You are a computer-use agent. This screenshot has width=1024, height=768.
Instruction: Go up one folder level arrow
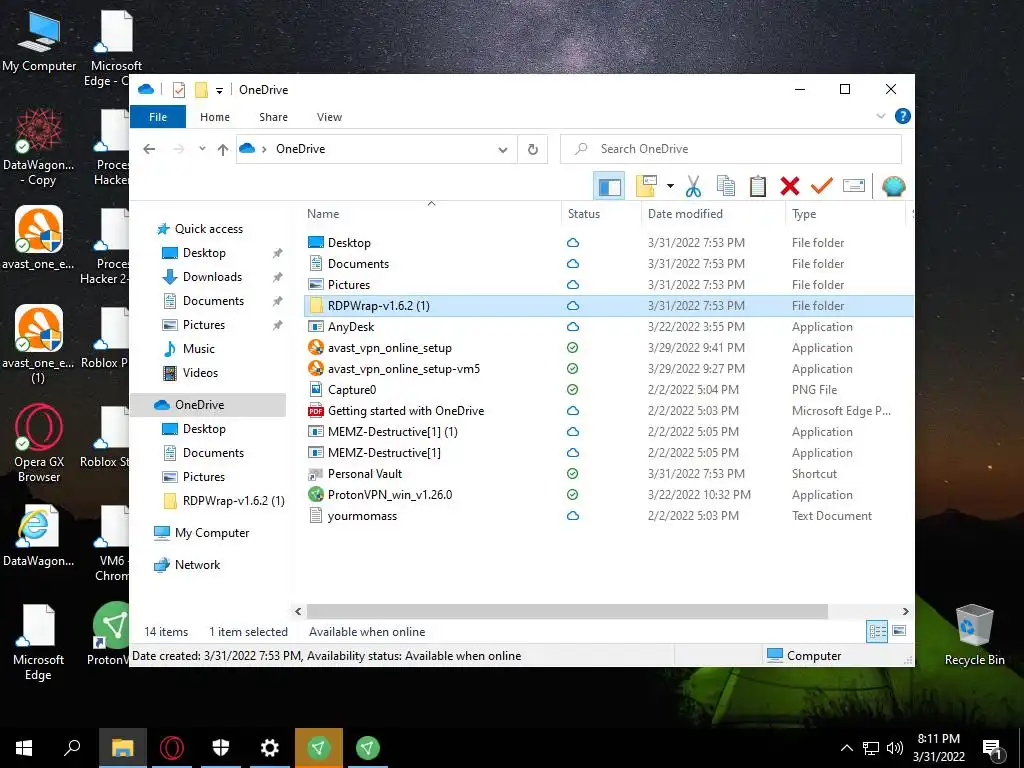point(223,150)
